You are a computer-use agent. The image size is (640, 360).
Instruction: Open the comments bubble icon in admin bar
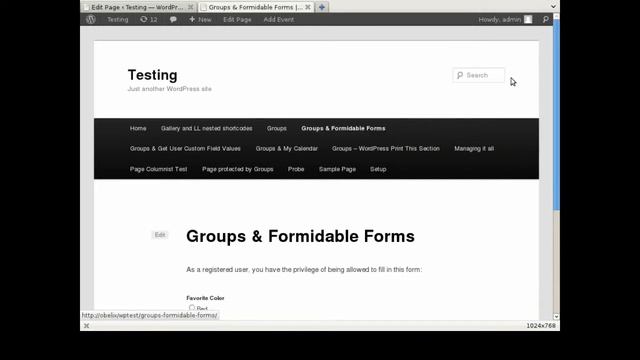(x=173, y=20)
